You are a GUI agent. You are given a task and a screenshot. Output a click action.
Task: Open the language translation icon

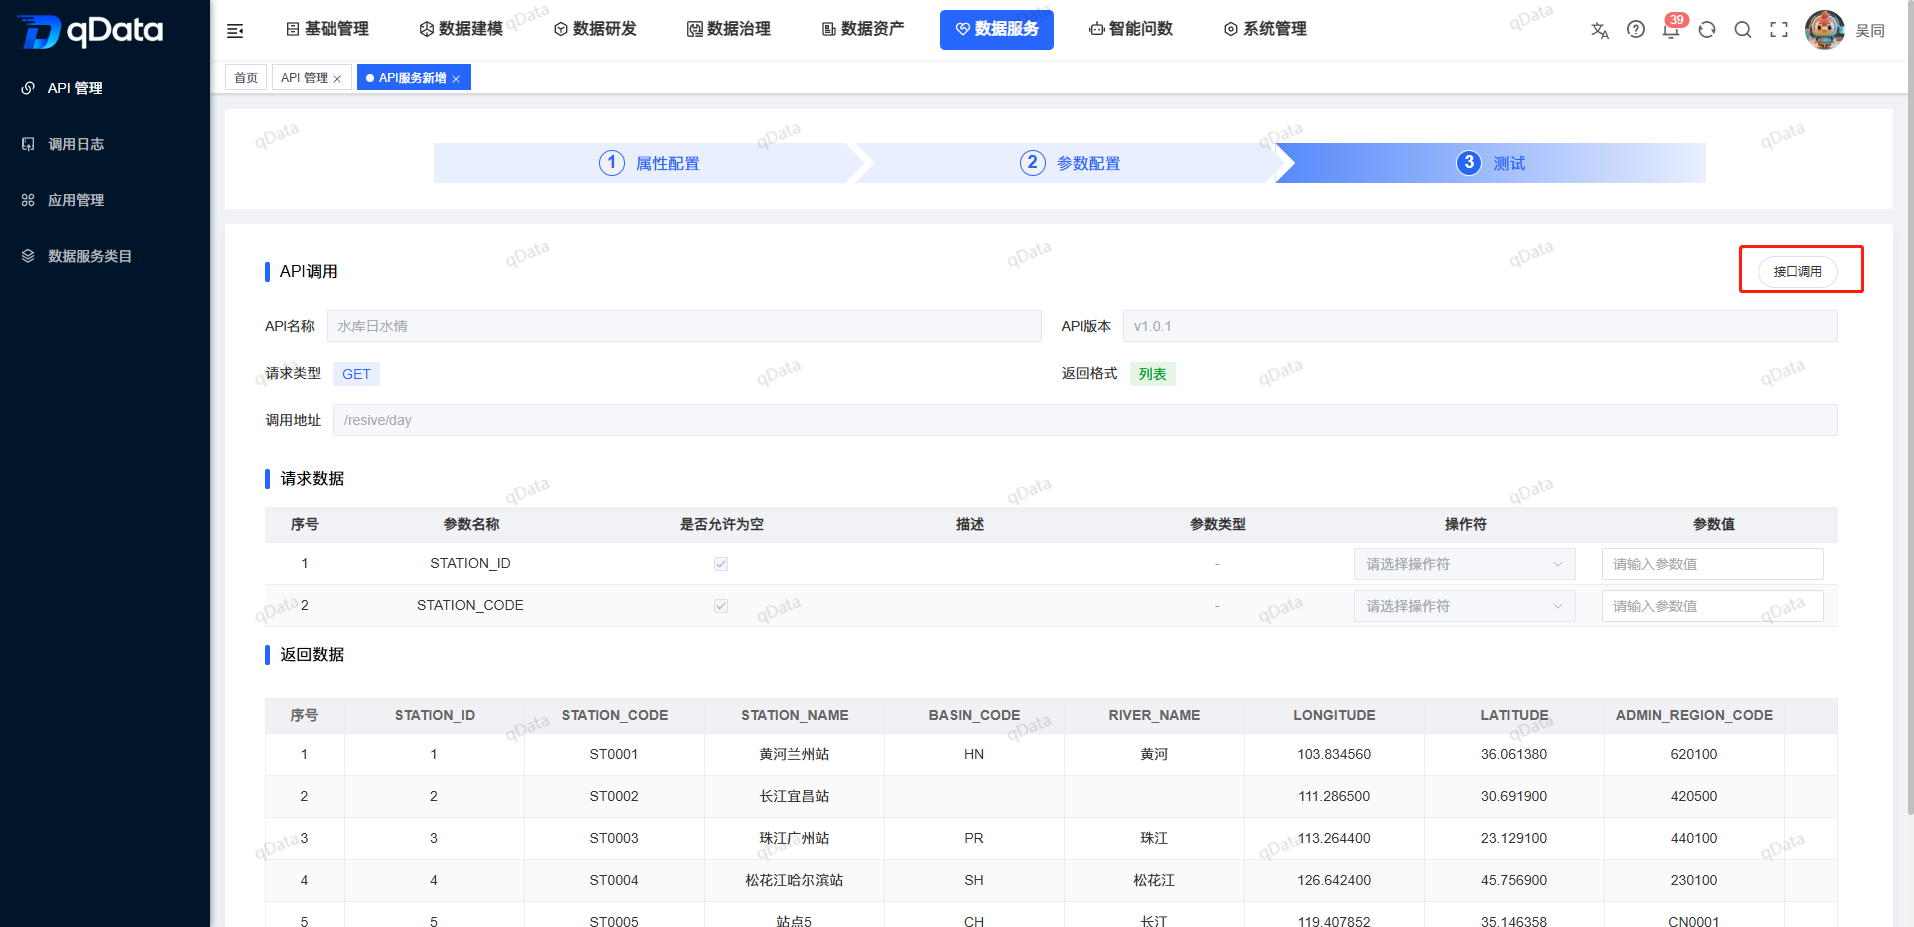(1600, 30)
